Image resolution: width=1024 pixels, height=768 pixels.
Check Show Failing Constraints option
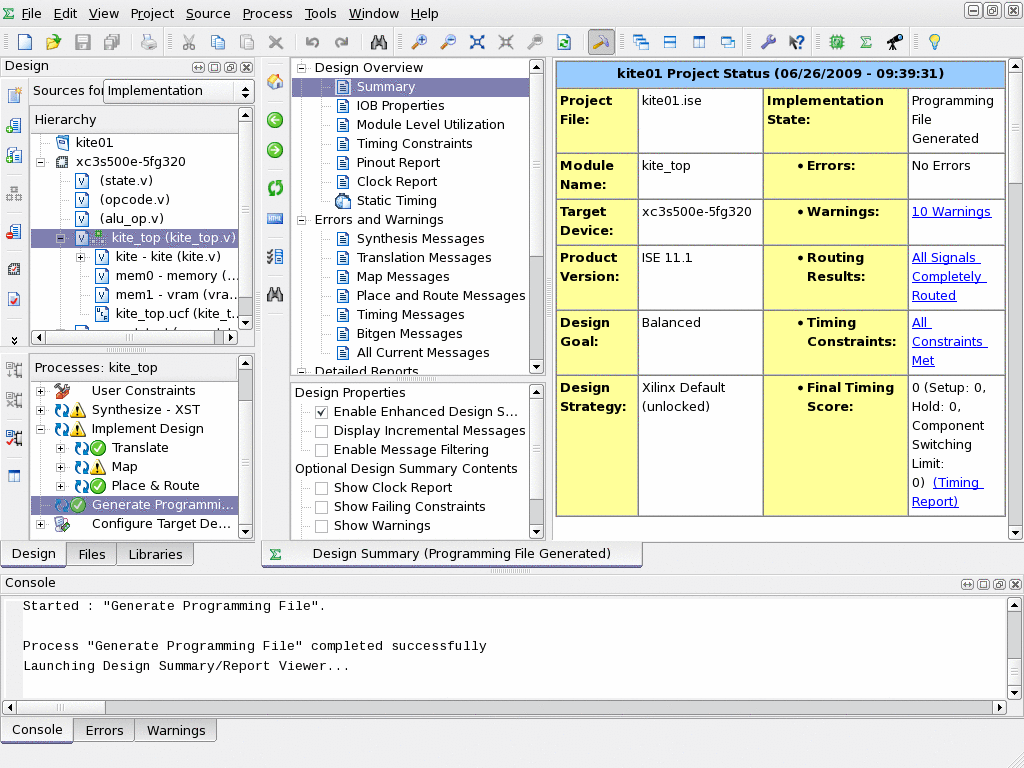(x=321, y=507)
